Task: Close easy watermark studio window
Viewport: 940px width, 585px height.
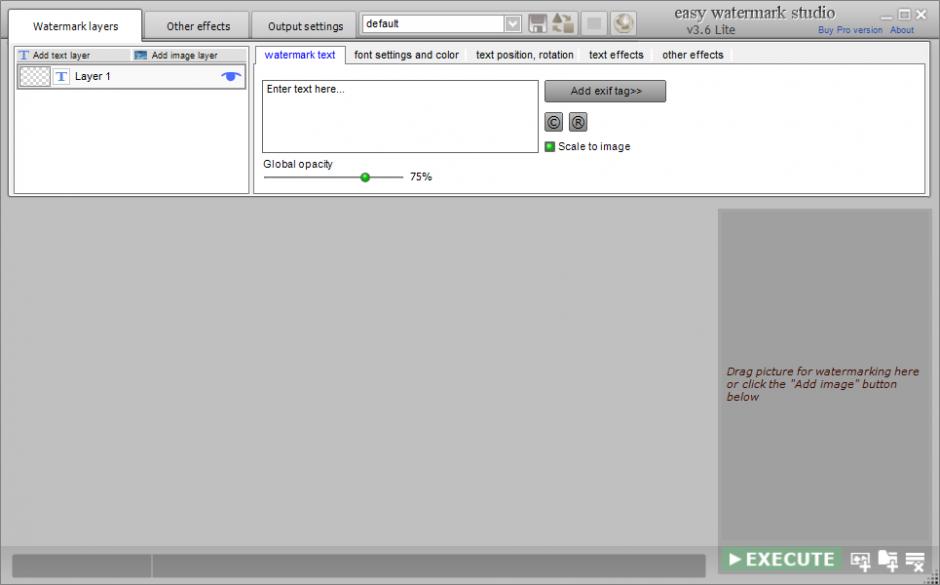Action: coord(921,14)
